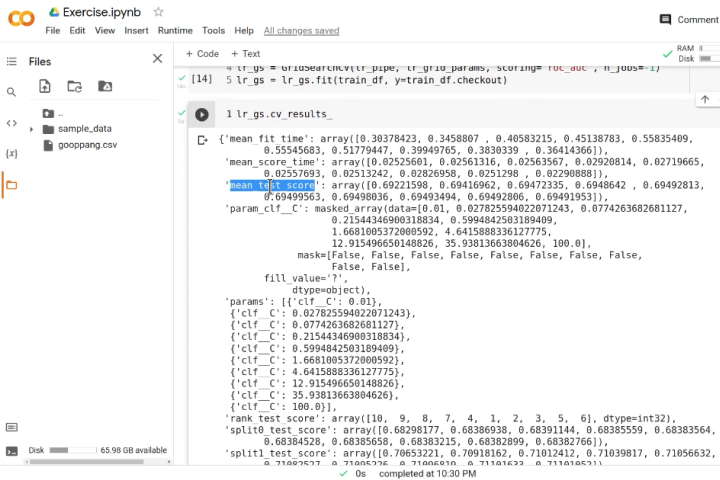The image size is (720, 480).
Task: Open the terminal icon in the sidebar
Action: [x=11, y=452]
